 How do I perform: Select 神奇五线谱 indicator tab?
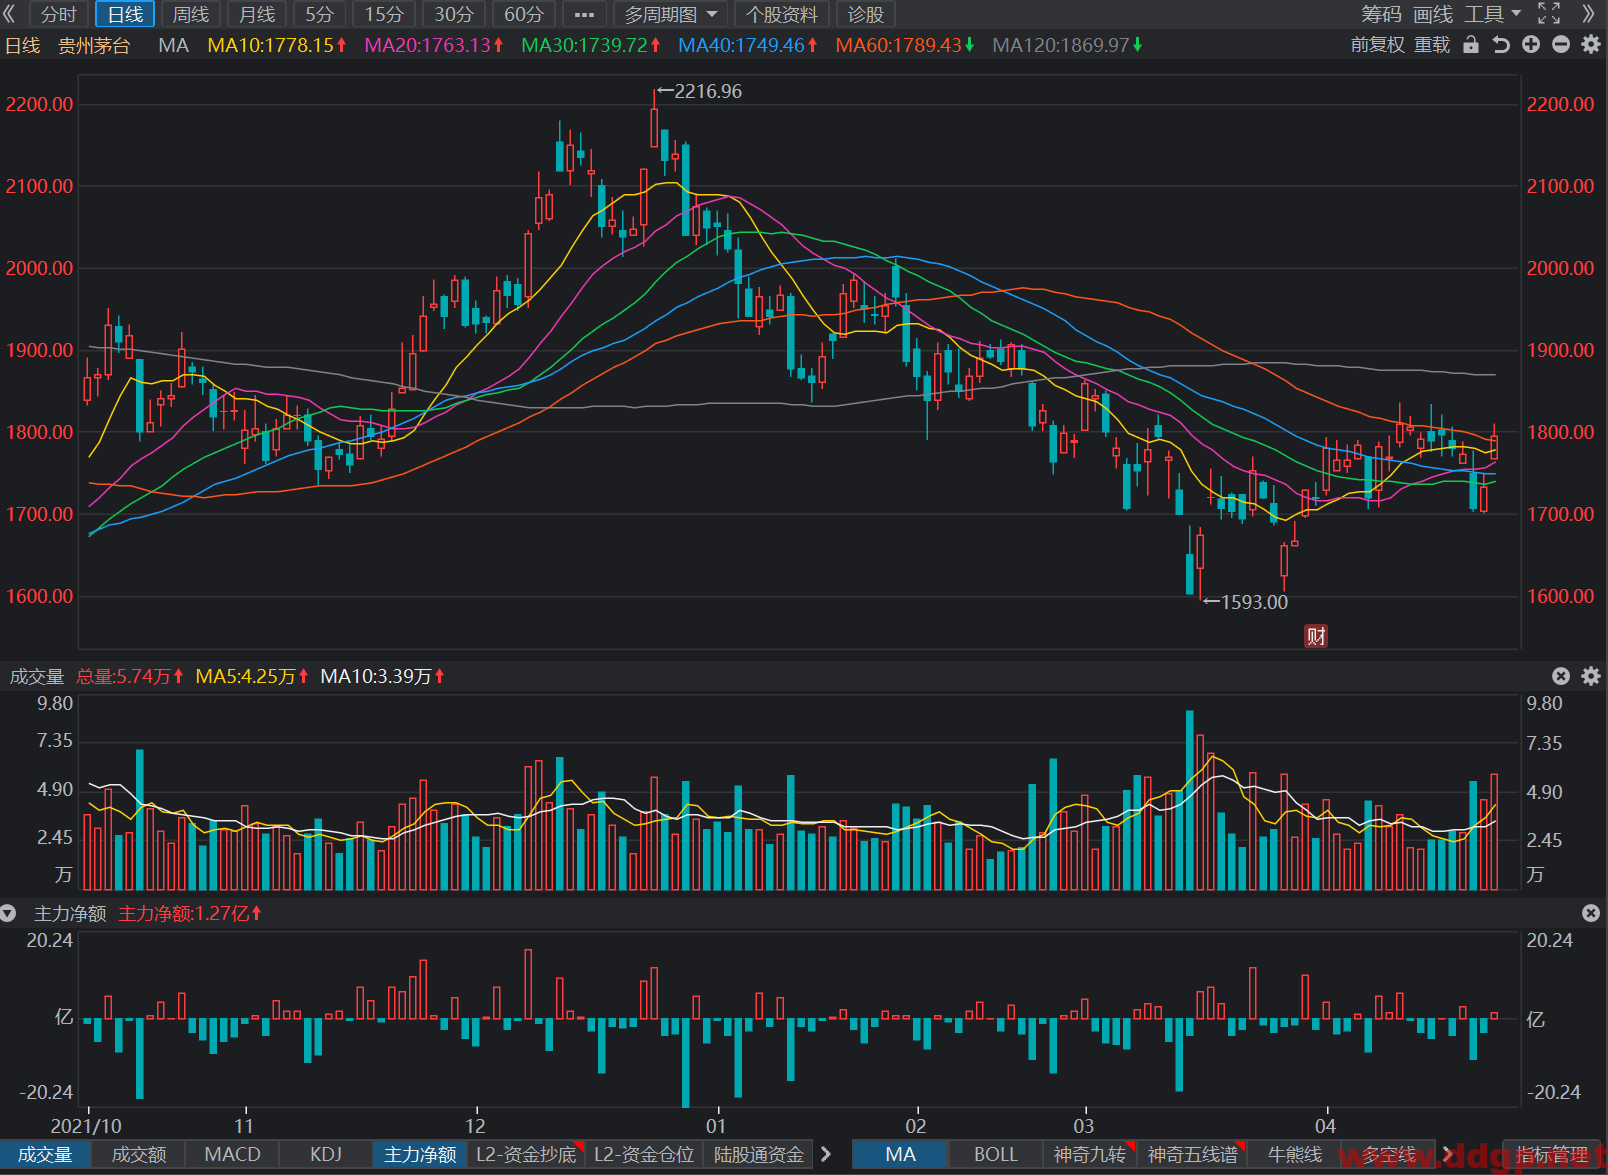[1192, 1155]
